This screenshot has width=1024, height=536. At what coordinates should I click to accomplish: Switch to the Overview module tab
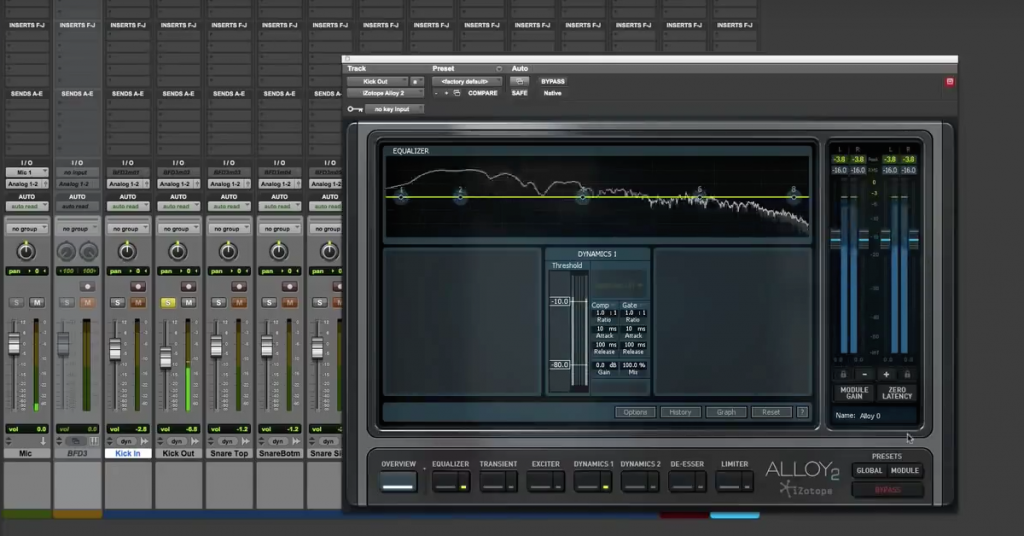pos(398,482)
